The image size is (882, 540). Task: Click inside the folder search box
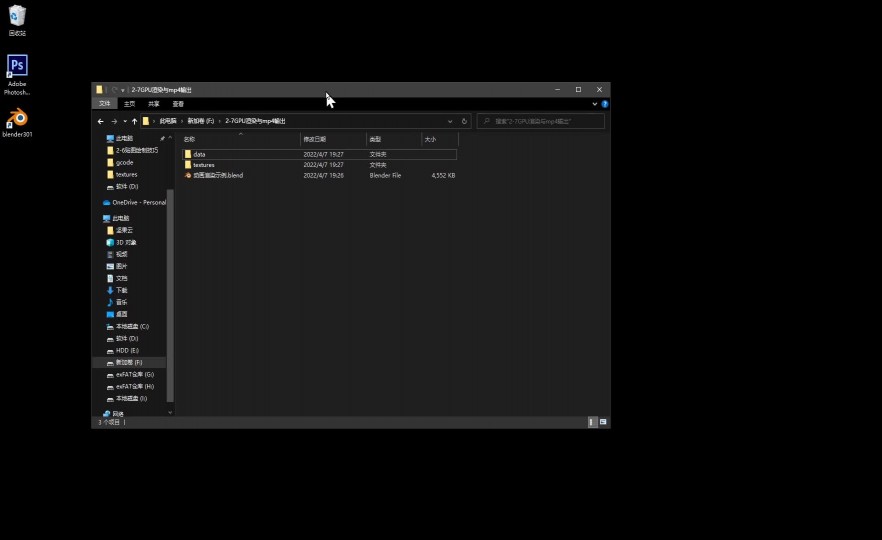[x=541, y=122]
